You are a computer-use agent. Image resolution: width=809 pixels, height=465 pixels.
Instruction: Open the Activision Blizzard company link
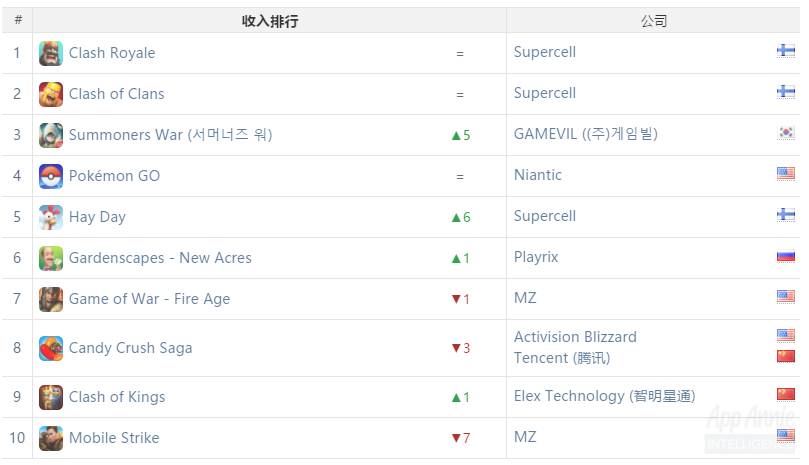pyautogui.click(x=575, y=337)
